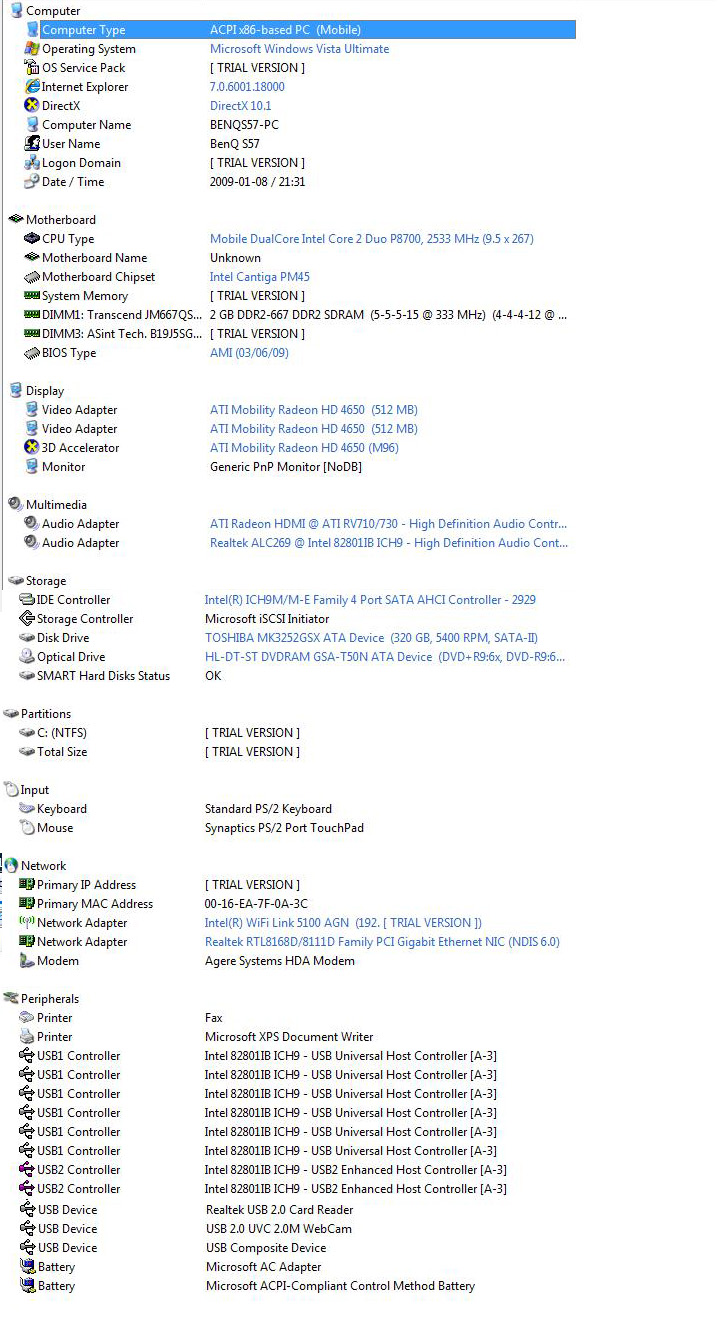Click the Storage section icon
720x1335 pixels.
tap(15, 581)
